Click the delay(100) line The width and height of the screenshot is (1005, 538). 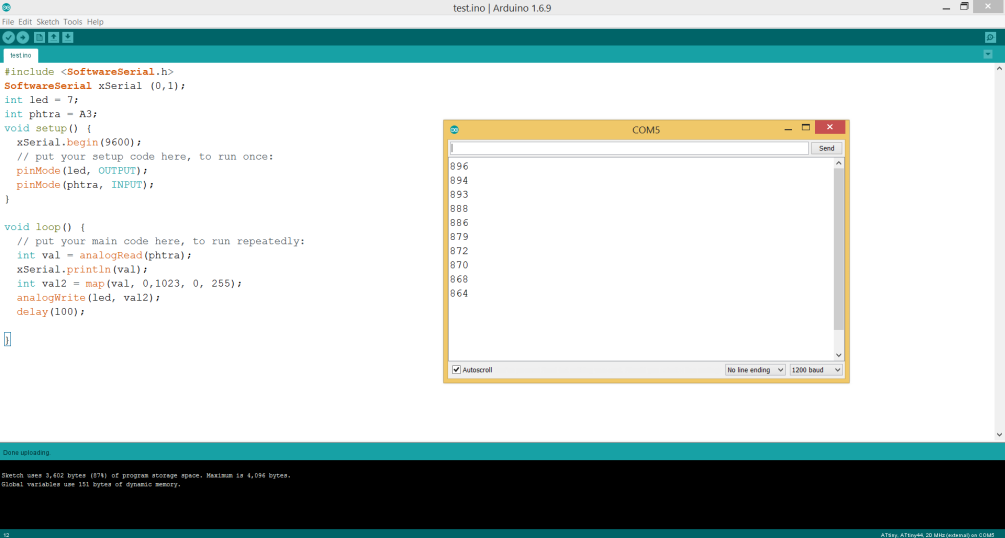pos(51,312)
